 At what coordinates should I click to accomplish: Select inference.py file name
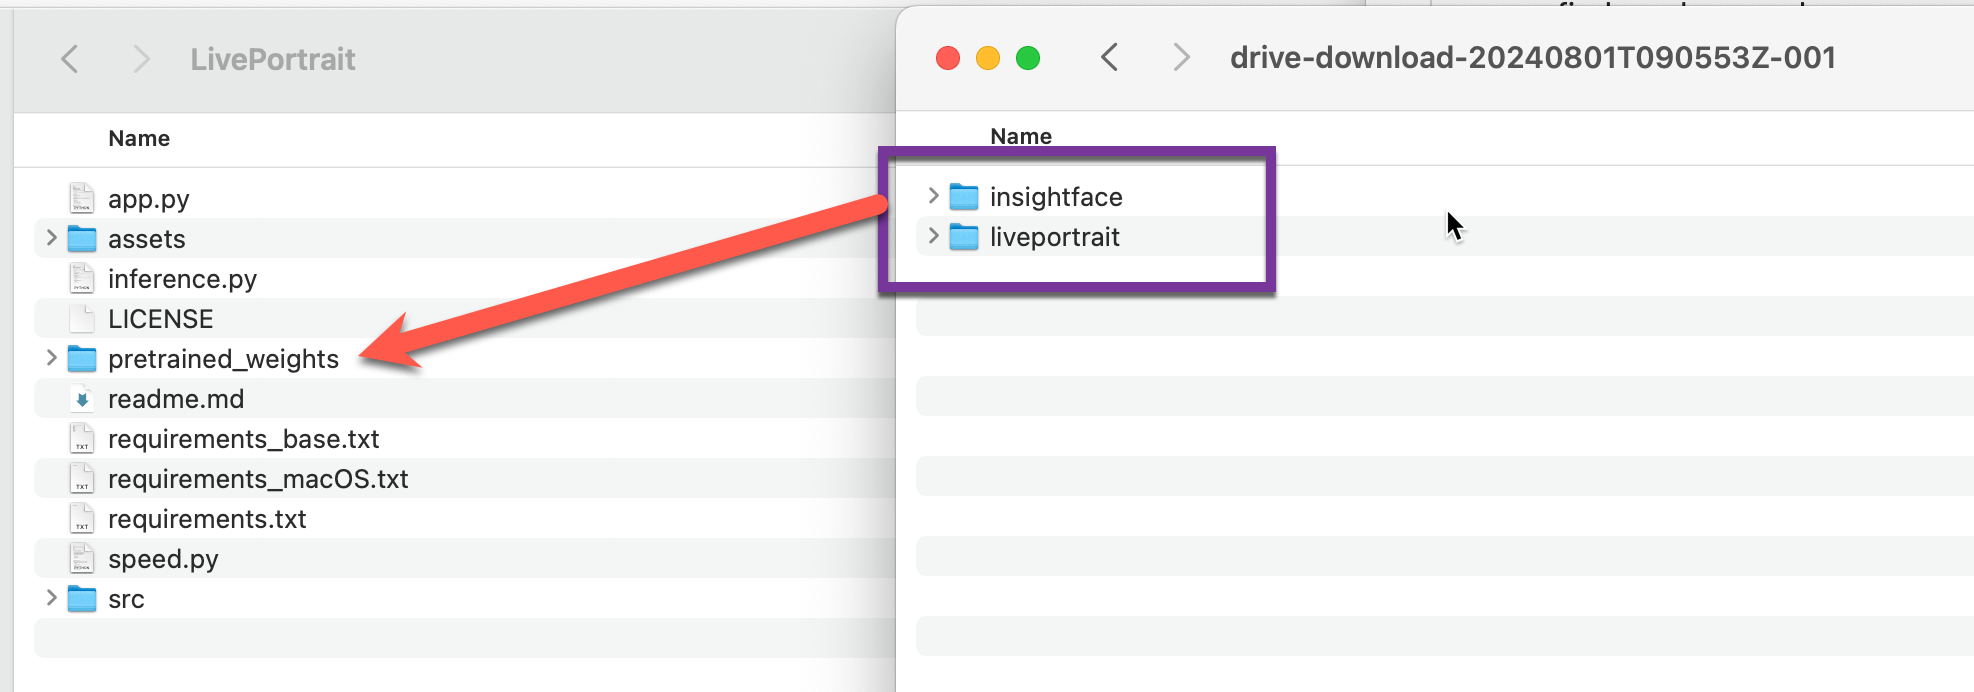pos(182,279)
